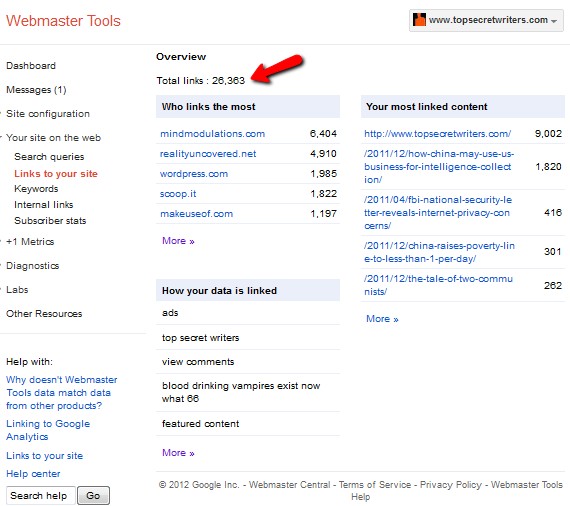Select Search queries in the sidebar
Screen dimensions: 570x506
tap(49, 157)
